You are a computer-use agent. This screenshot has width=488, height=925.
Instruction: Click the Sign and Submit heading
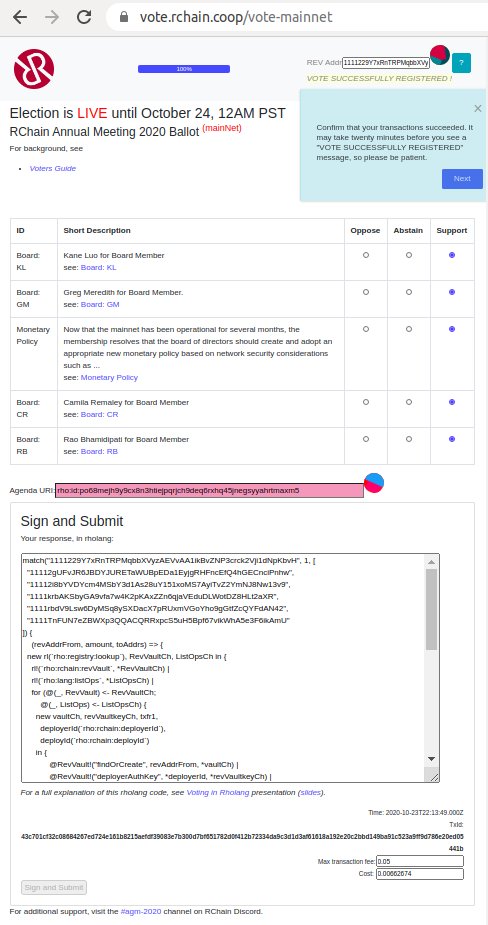pos(72,521)
